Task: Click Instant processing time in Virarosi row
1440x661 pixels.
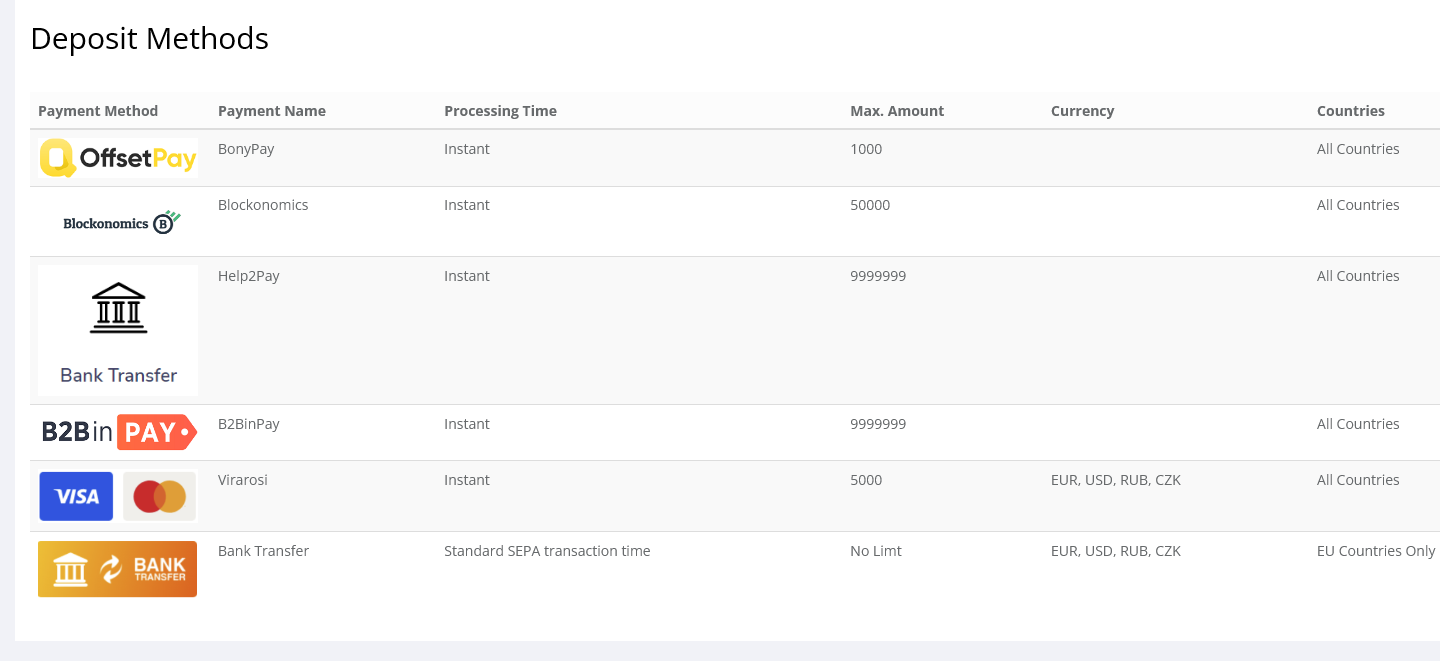Action: [467, 480]
